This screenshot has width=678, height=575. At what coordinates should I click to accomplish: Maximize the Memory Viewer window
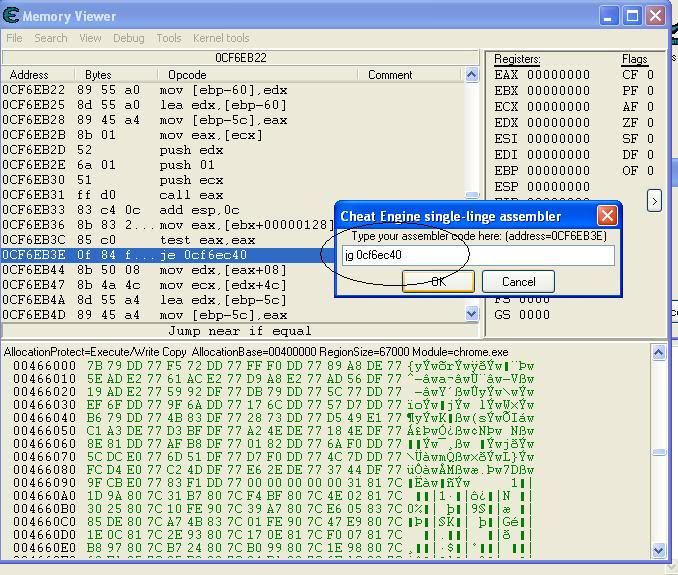(632, 16)
